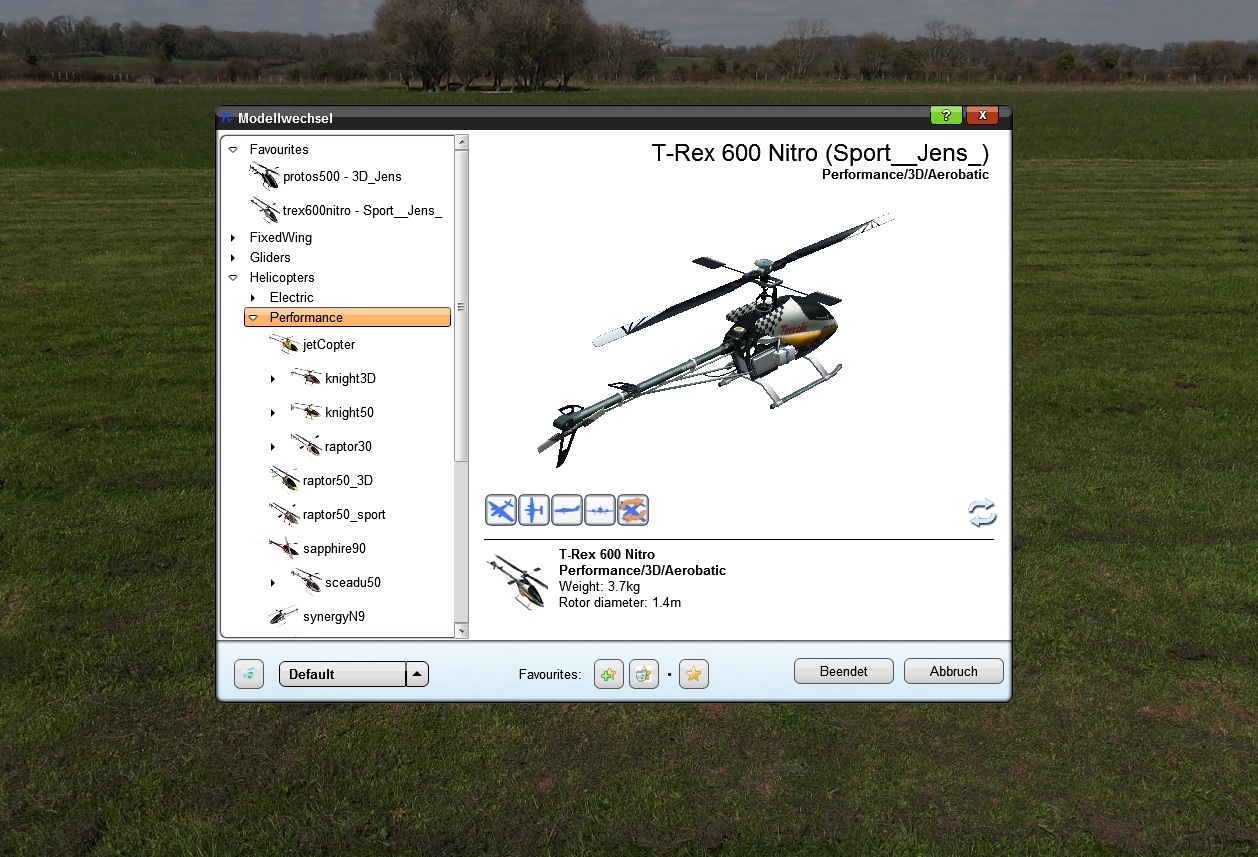
Task: Select the synergyN9 model
Action: 334,617
